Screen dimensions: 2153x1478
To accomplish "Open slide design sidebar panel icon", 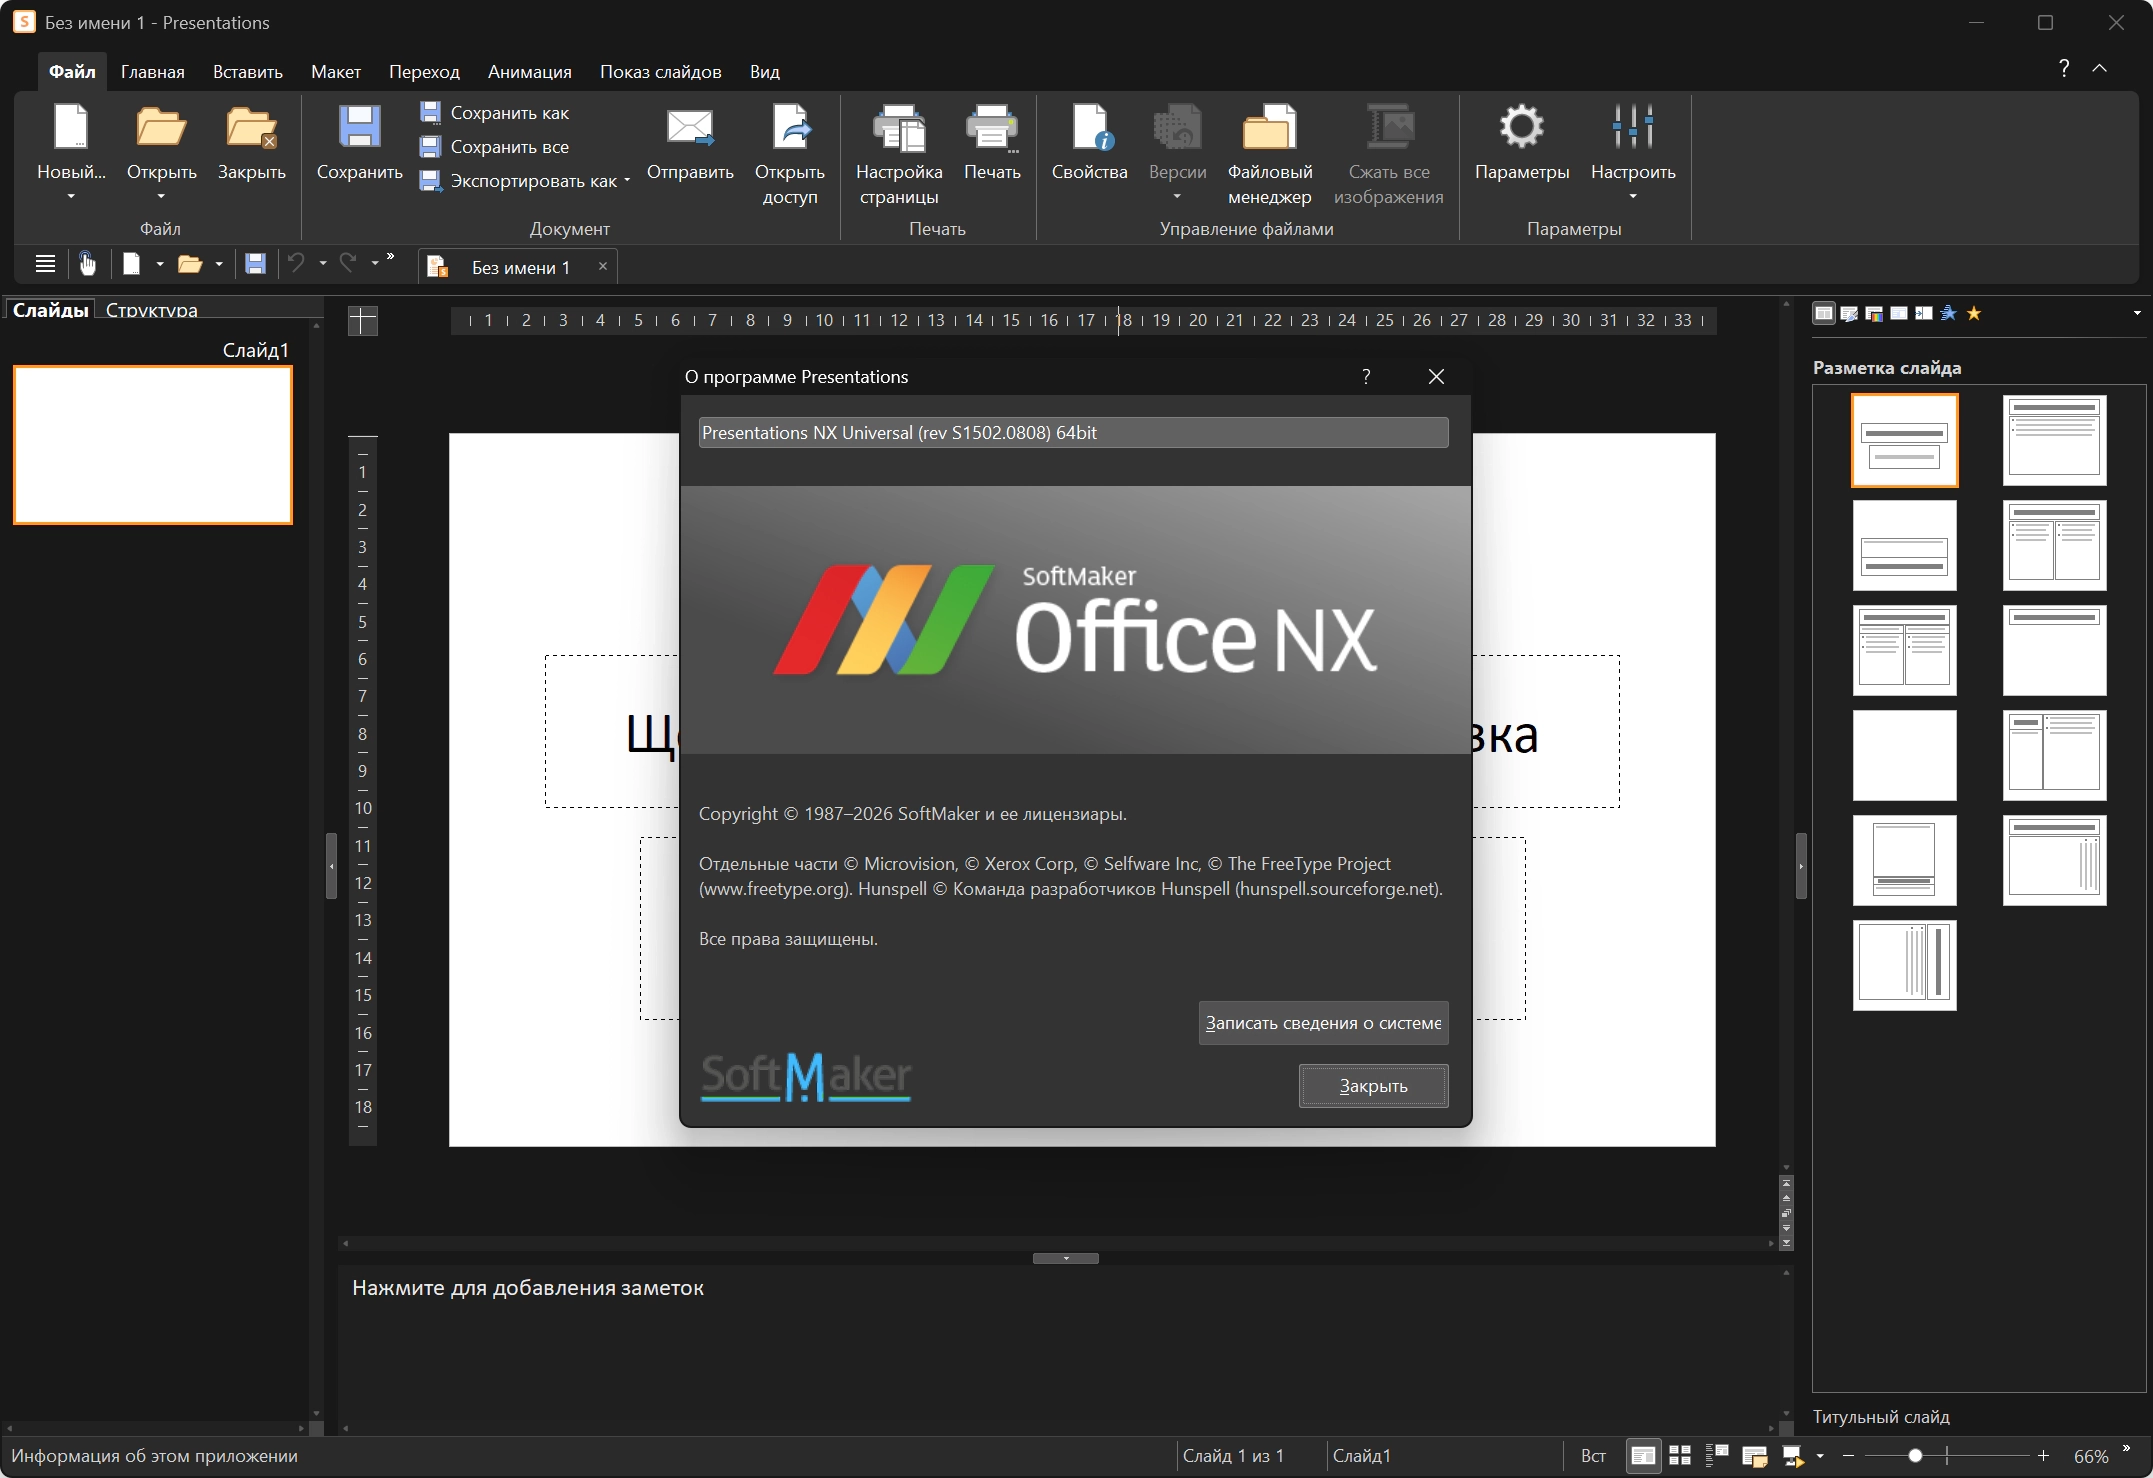I will 1849,314.
